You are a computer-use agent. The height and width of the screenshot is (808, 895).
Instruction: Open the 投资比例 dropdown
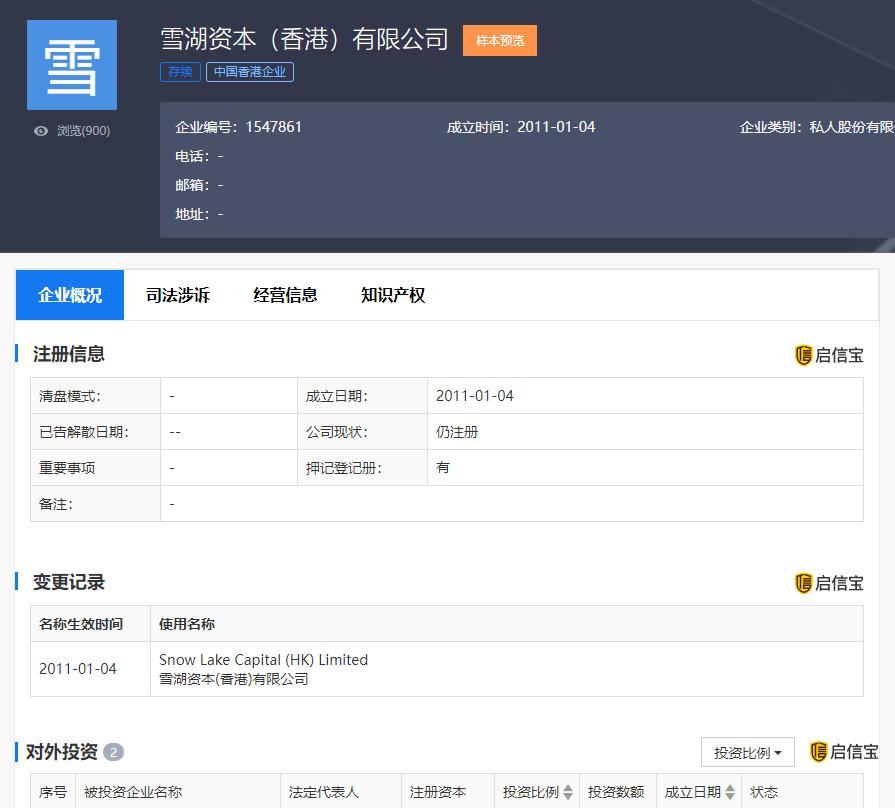point(748,753)
